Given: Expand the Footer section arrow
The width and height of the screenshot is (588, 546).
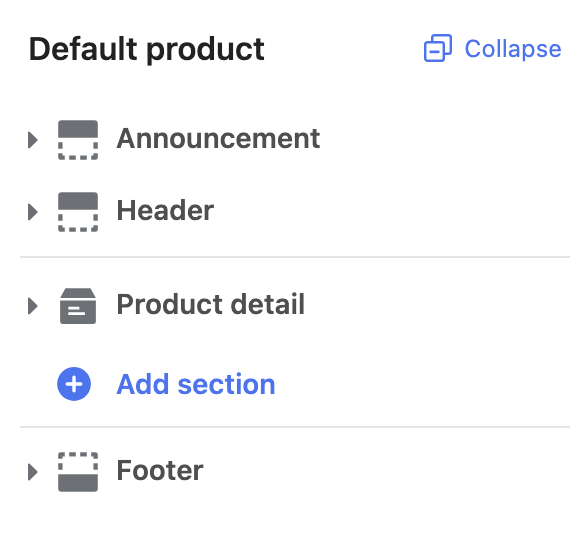Looking at the screenshot, I should (33, 472).
